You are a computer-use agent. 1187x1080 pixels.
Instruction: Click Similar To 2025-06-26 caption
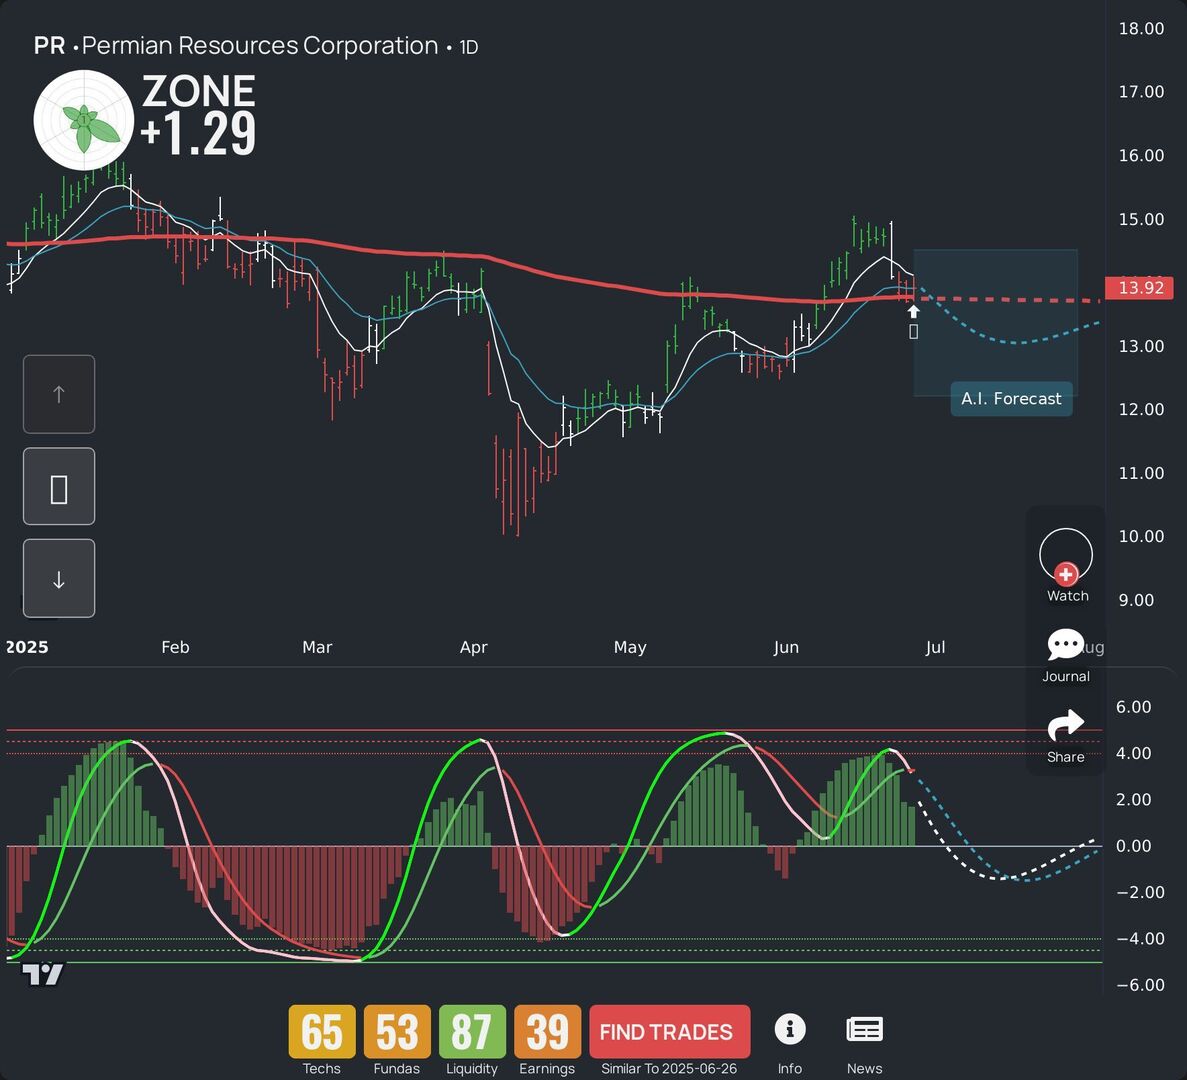[x=669, y=1069]
